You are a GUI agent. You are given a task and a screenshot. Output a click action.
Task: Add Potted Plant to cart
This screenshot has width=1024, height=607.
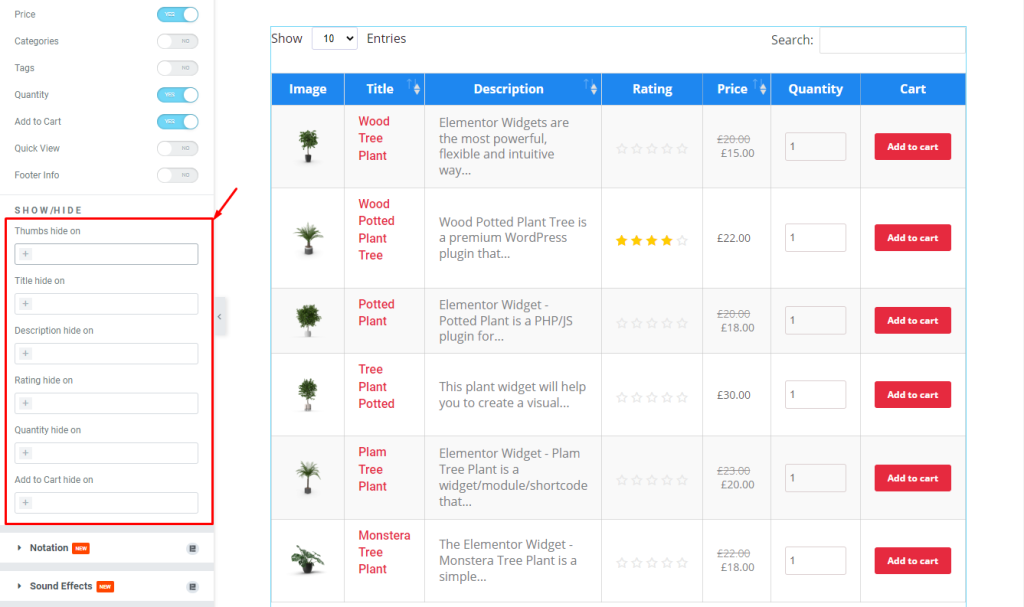(912, 320)
